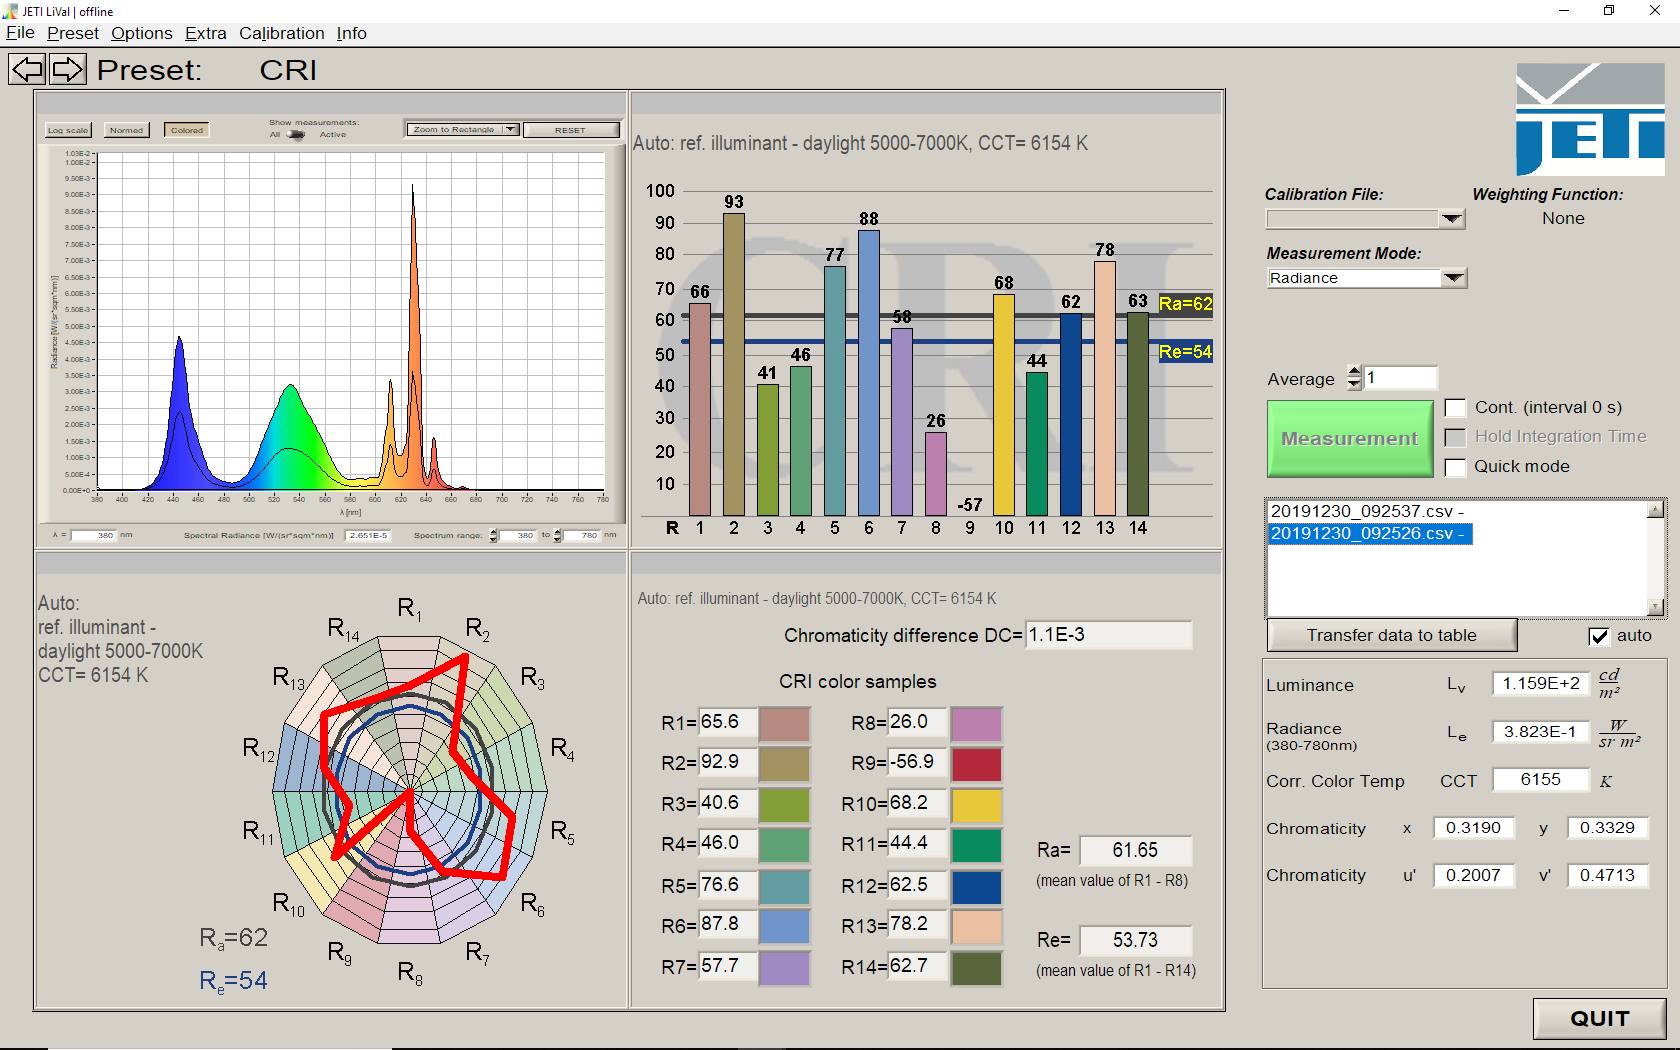Click the Chromaticity x value 0.3190

point(1474,828)
